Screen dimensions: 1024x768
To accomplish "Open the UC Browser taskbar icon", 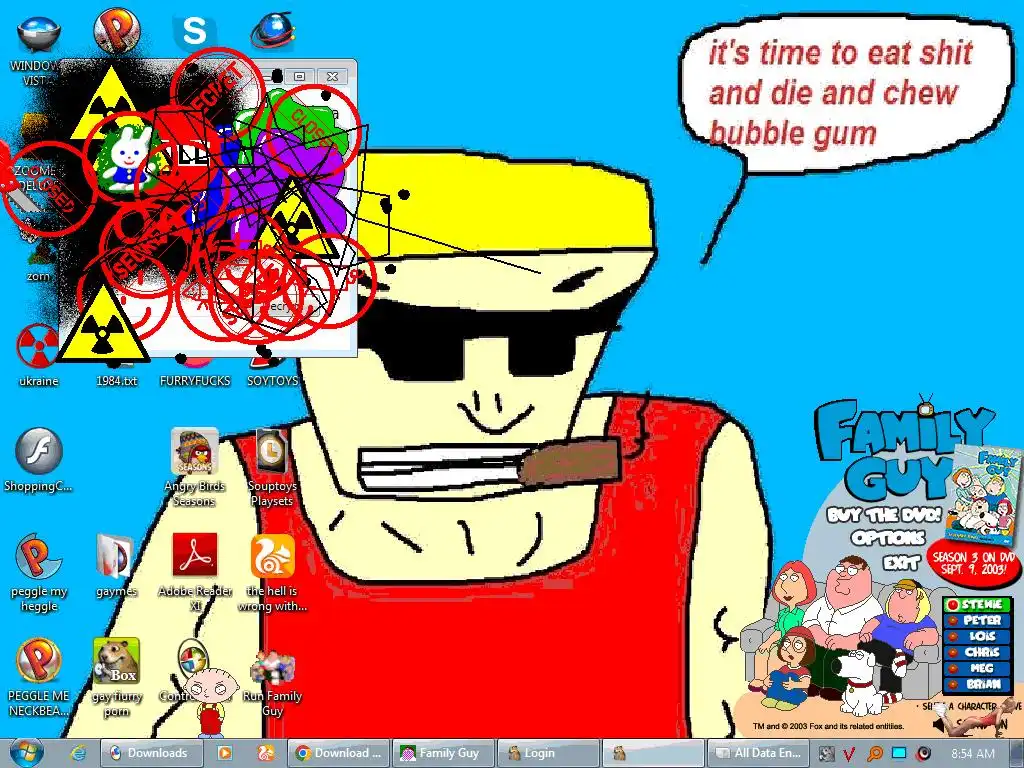I will coord(265,753).
